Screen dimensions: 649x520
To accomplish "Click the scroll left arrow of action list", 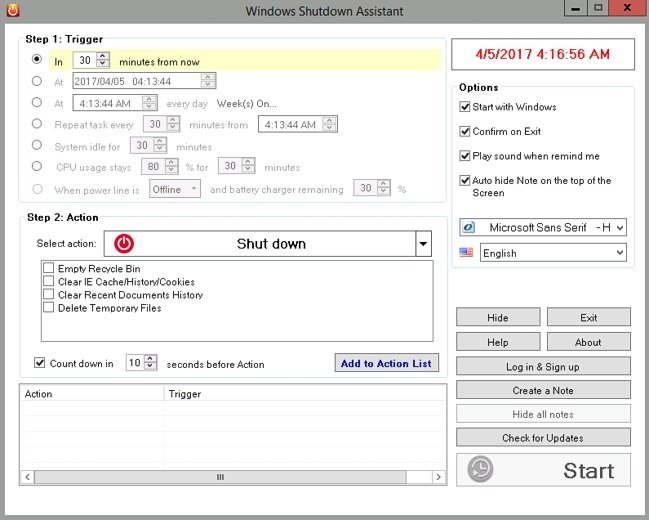I will pyautogui.click(x=27, y=477).
